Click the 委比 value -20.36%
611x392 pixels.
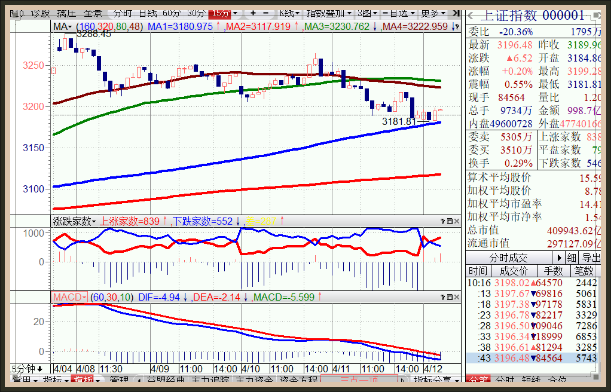(x=516, y=32)
